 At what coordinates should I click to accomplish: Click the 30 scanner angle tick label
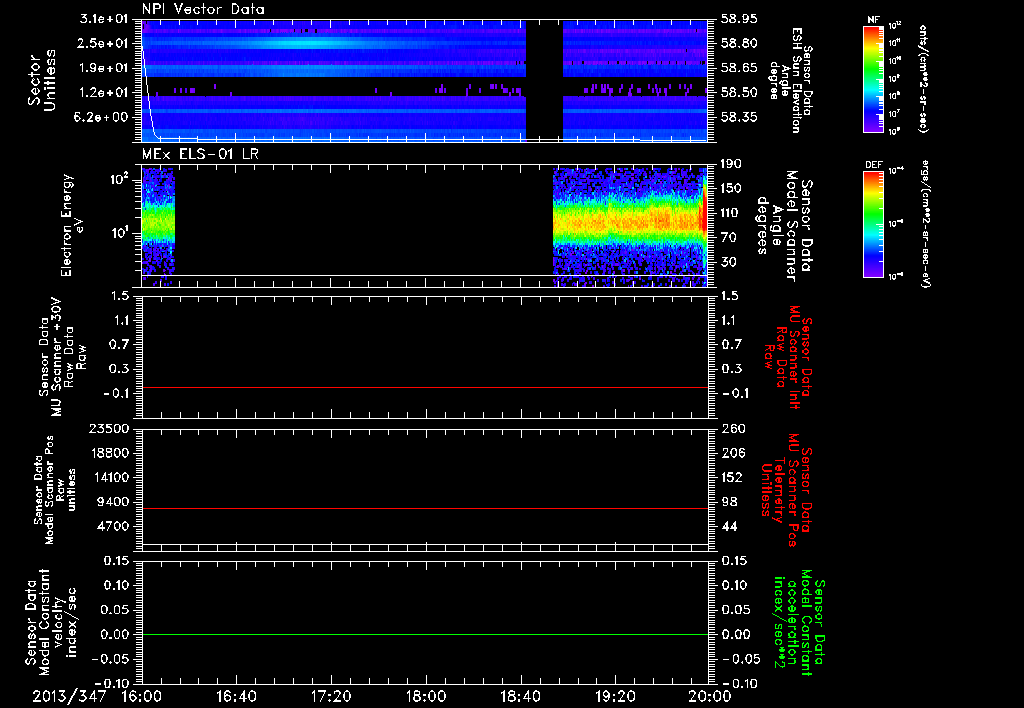(728, 262)
